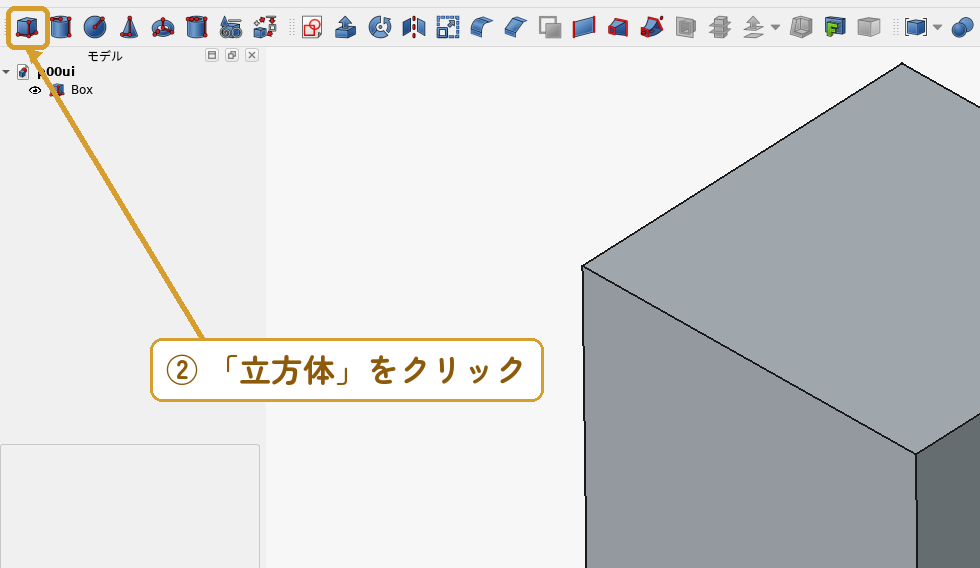This screenshot has width=980, height=568.
Task: Open the Shape Builder tool
Action: (265, 27)
